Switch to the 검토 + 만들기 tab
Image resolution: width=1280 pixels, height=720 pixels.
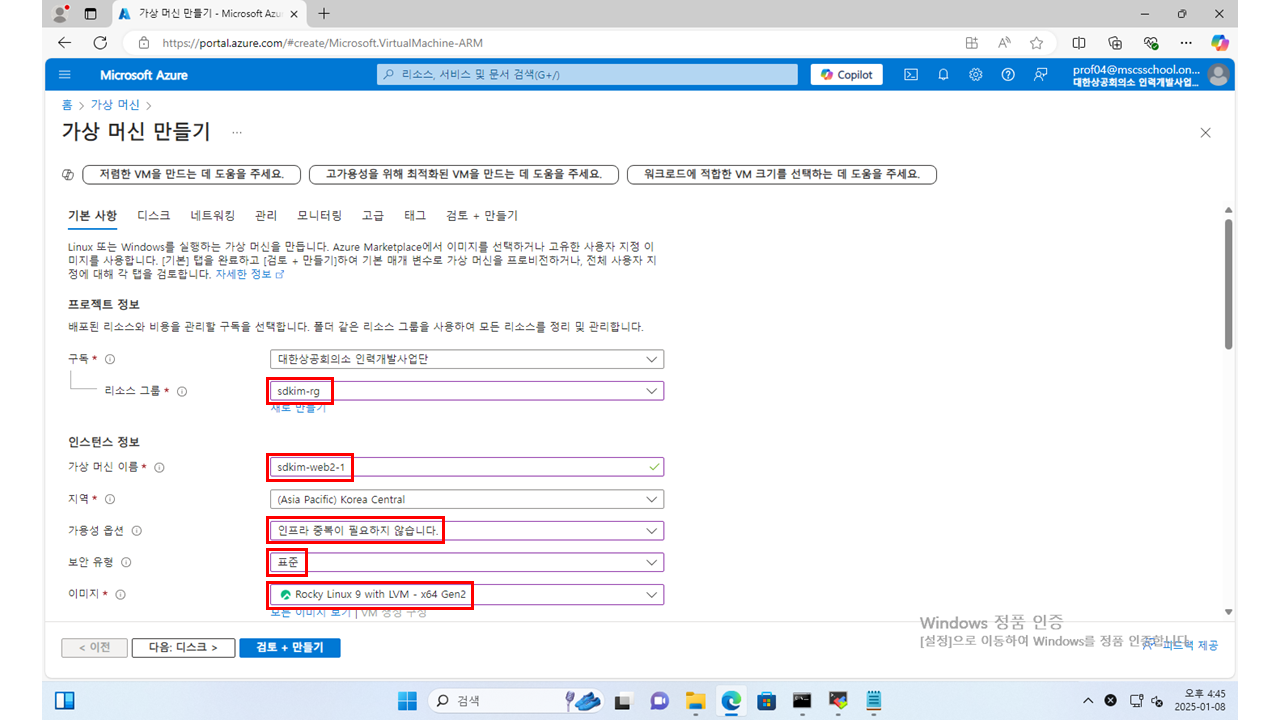481,216
